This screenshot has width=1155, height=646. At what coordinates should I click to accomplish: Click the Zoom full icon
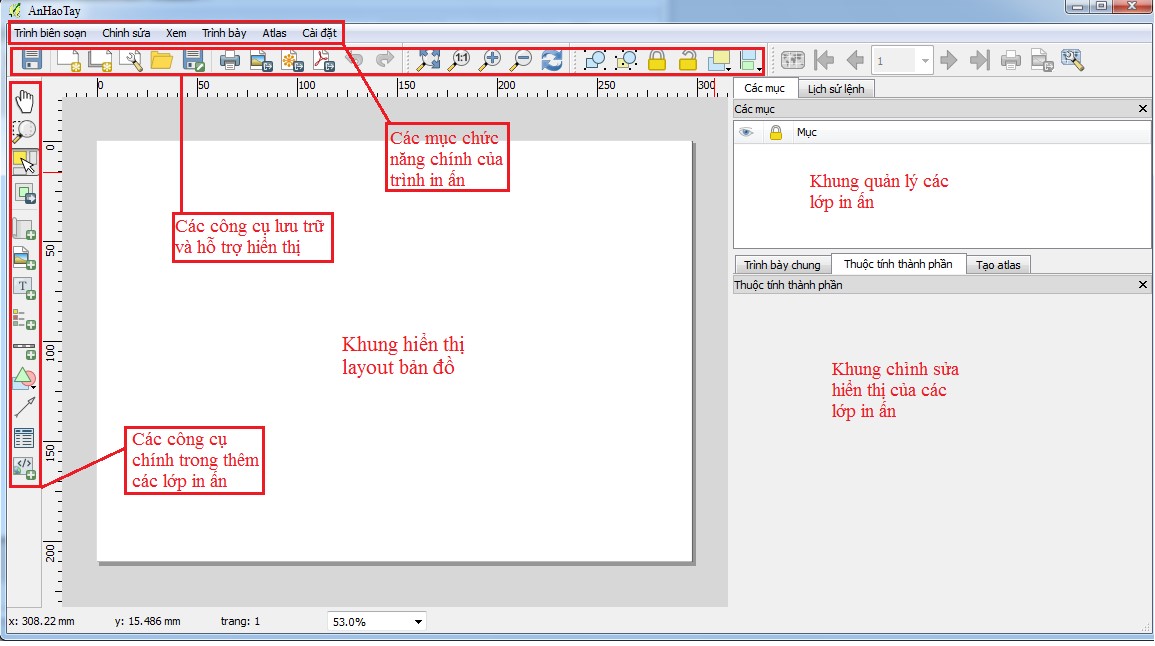pos(428,60)
